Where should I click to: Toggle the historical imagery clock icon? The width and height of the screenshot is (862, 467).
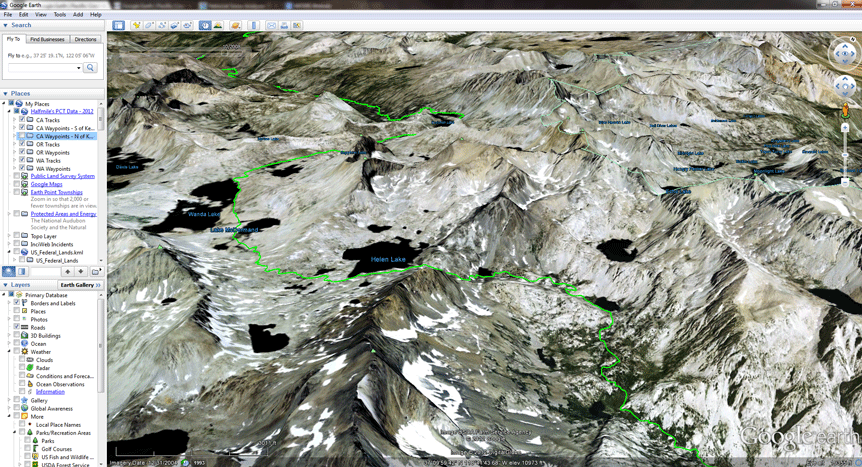pos(205,25)
